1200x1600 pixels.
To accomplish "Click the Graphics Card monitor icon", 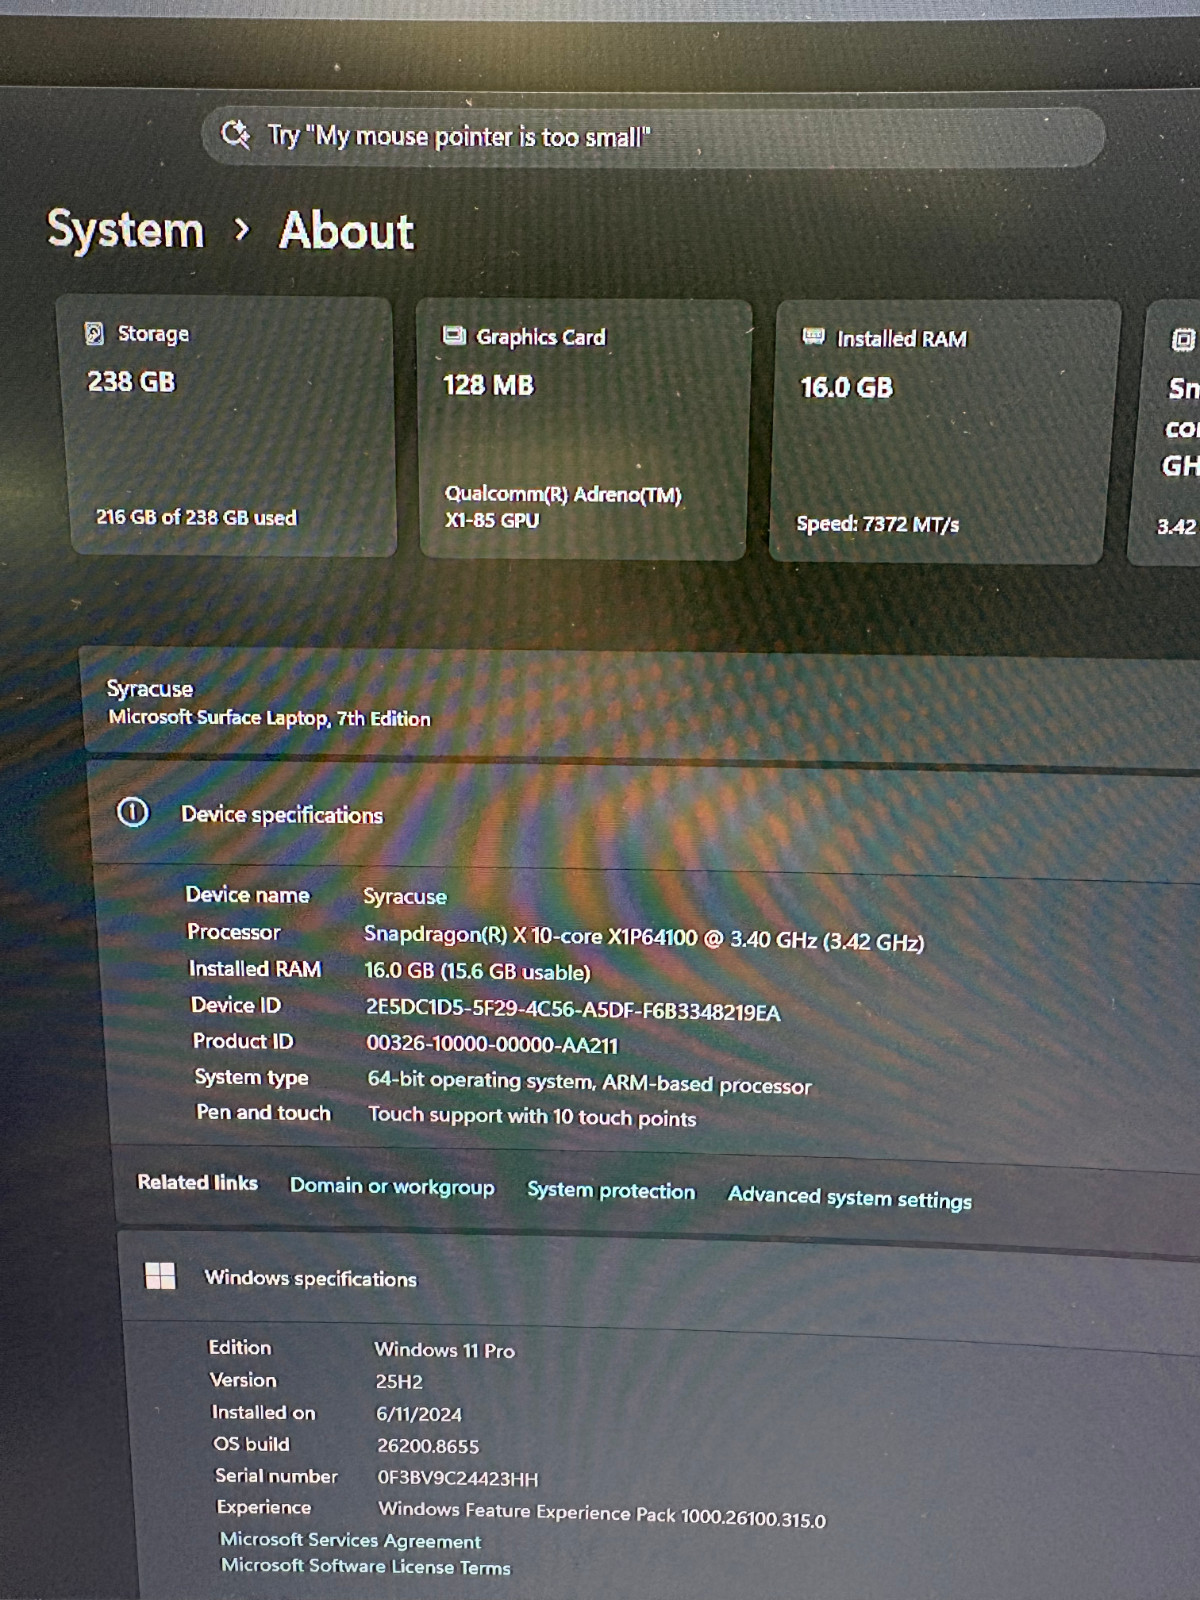I will 454,335.
